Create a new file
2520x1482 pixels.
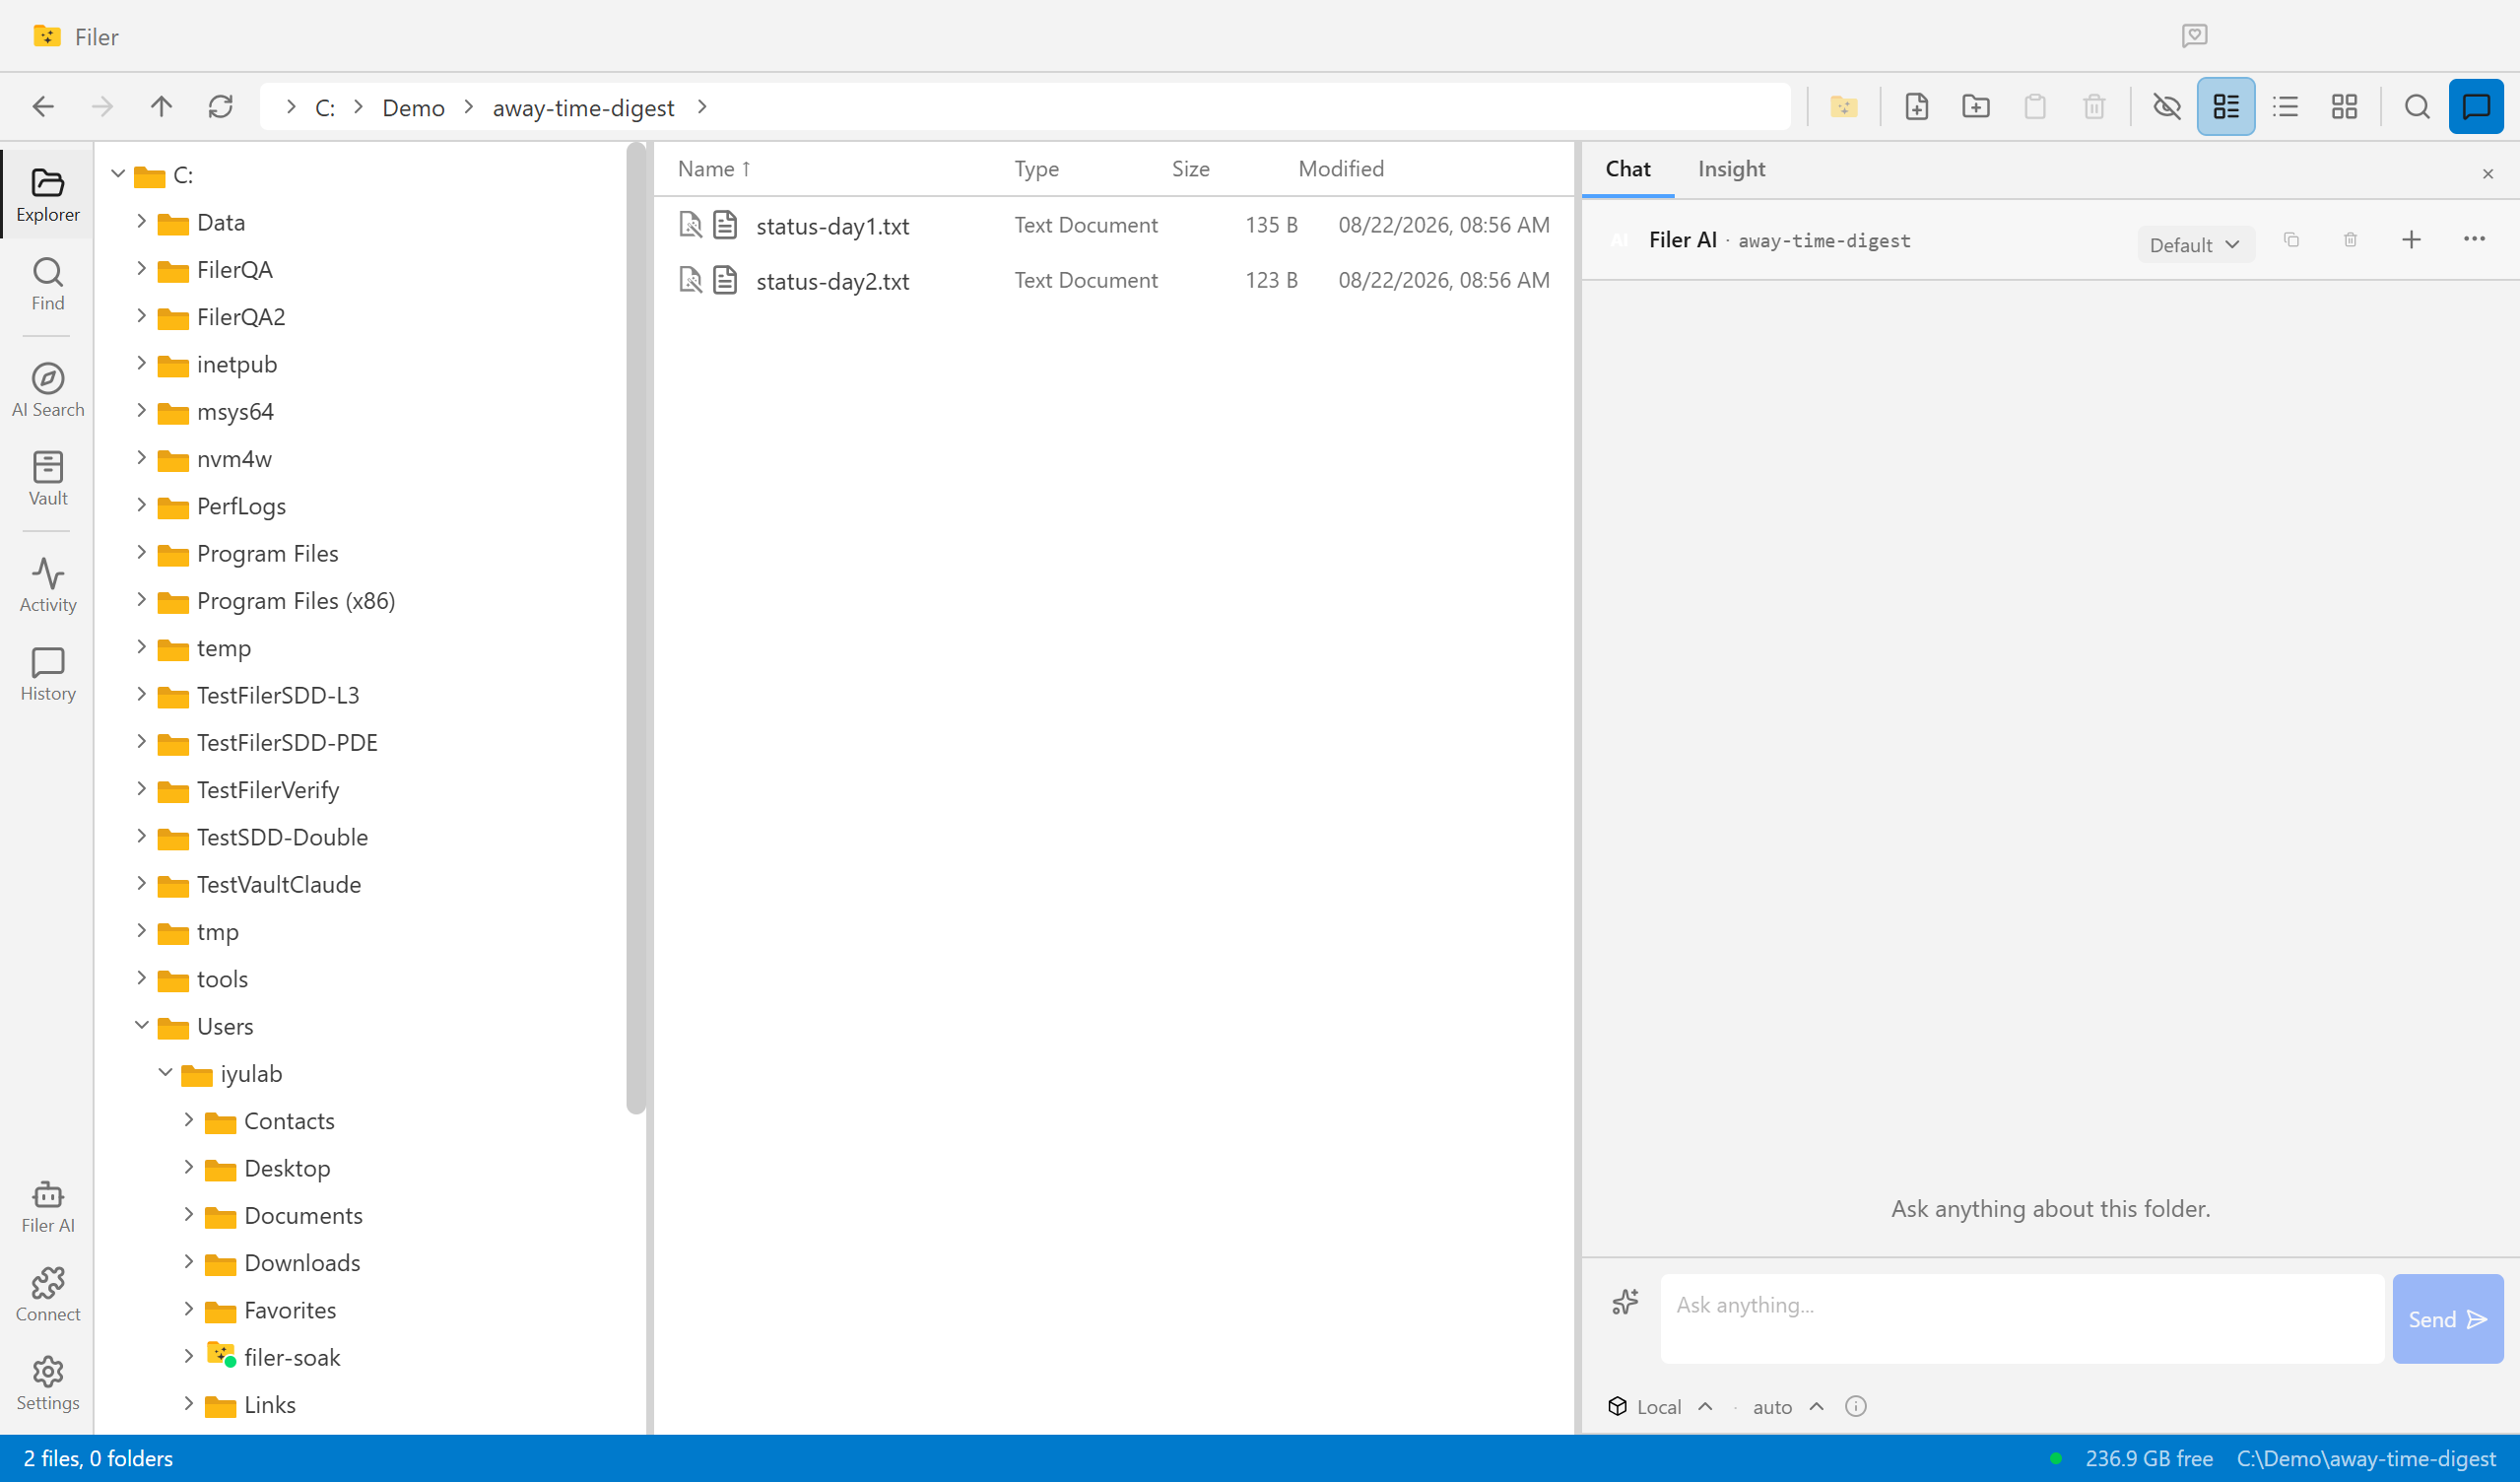(1916, 107)
